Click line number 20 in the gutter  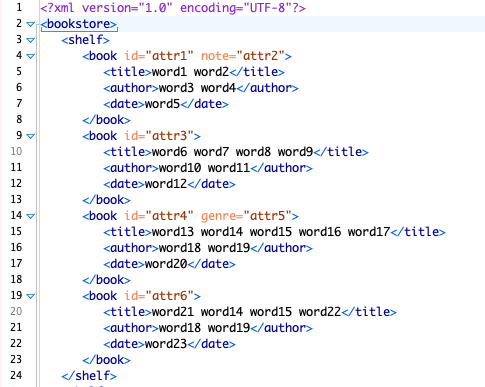tap(16, 311)
